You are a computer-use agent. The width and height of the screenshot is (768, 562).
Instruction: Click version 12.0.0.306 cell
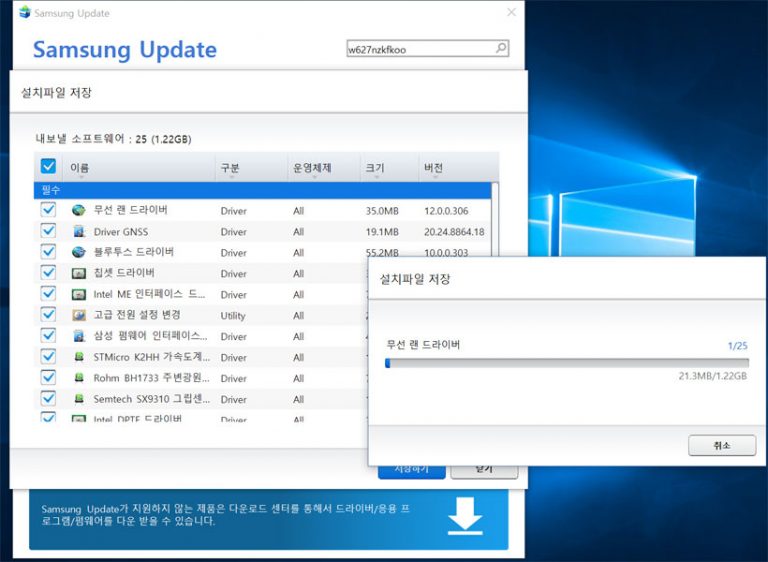tap(446, 211)
